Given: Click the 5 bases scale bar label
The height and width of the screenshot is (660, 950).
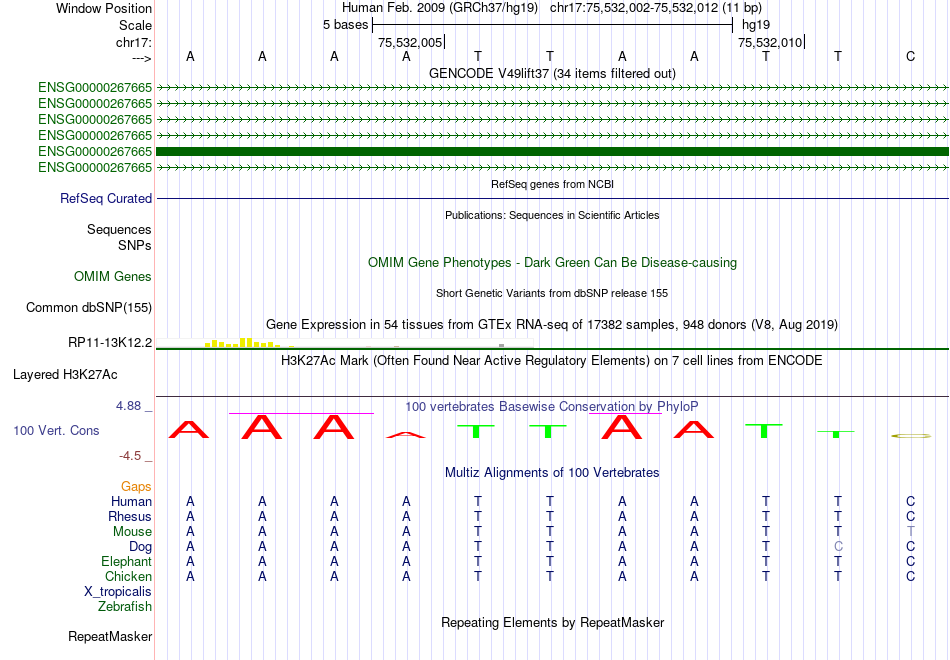Looking at the screenshot, I should (x=345, y=25).
